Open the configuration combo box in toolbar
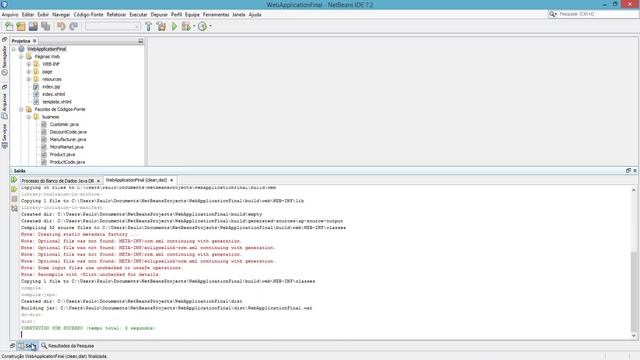Viewport: 640px width, 360px height. (x=113, y=27)
